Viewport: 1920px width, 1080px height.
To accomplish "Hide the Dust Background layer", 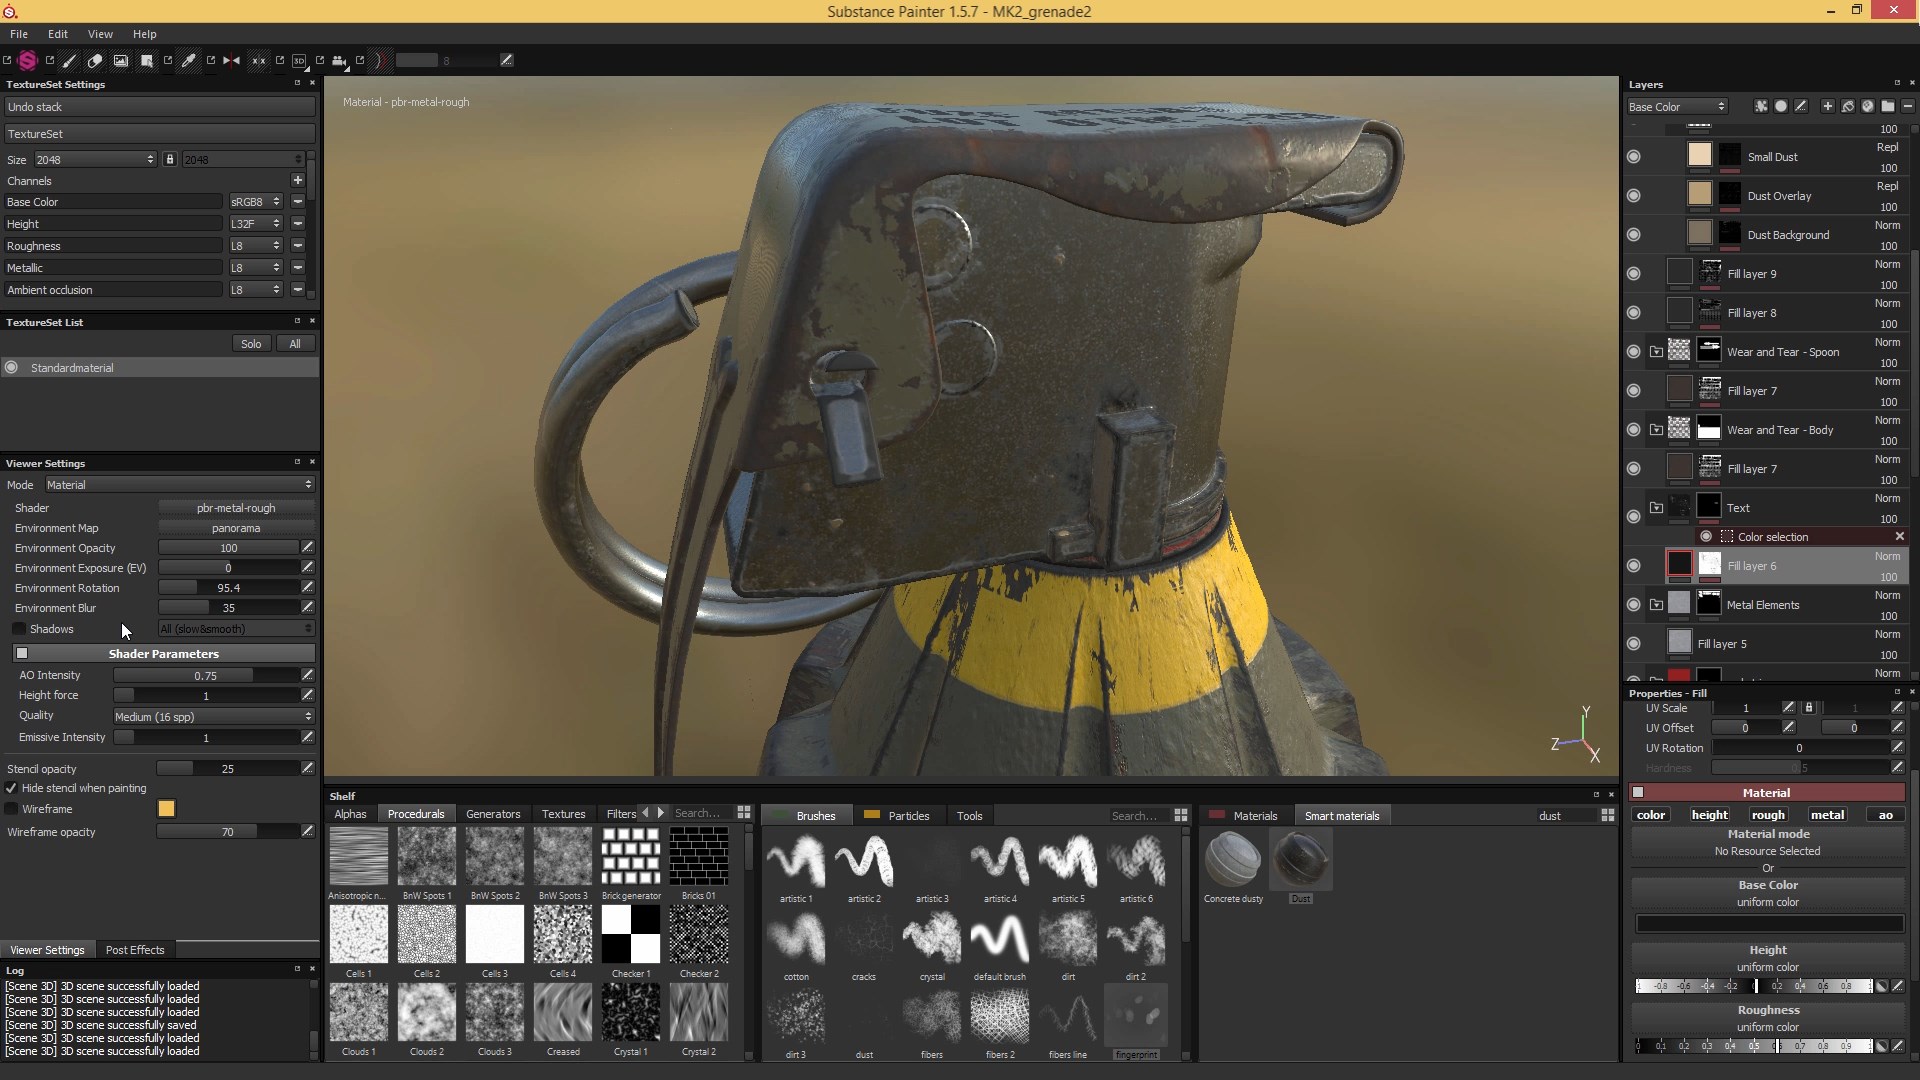I will (1634, 235).
